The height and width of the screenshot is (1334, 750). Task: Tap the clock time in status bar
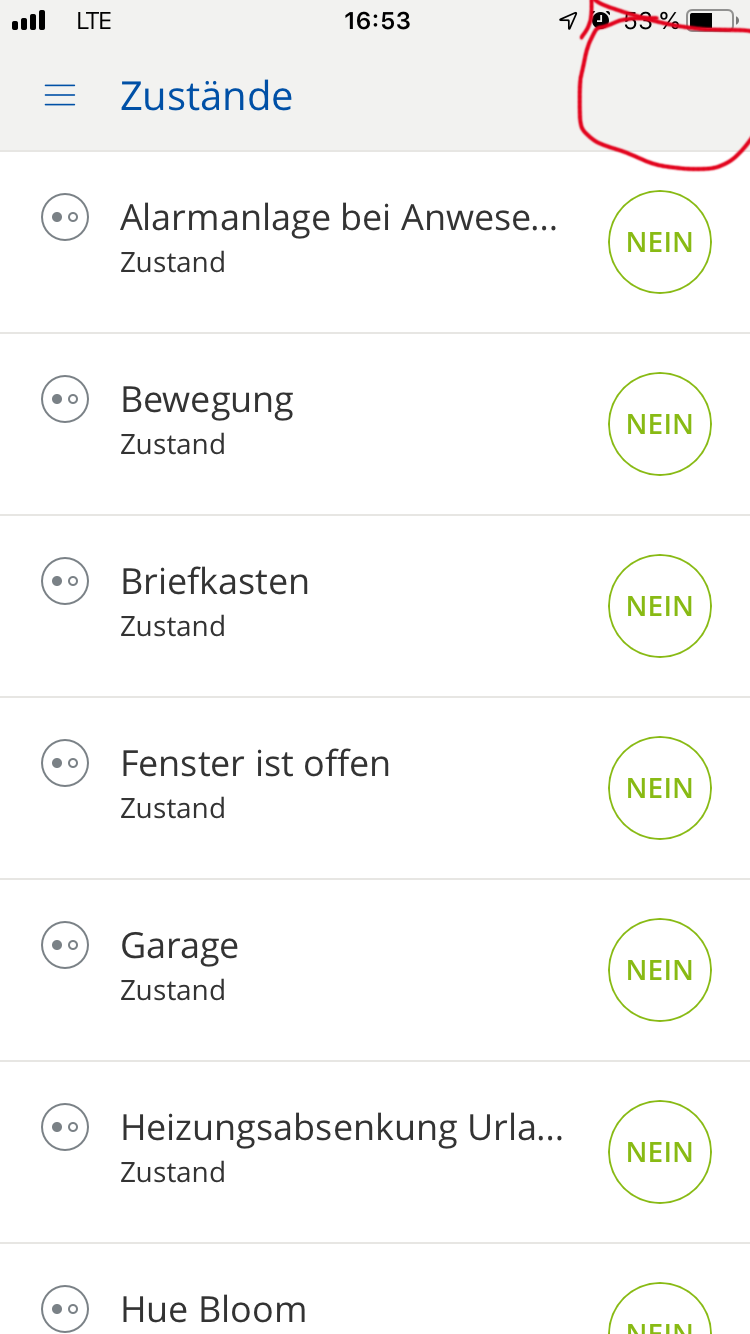[377, 21]
